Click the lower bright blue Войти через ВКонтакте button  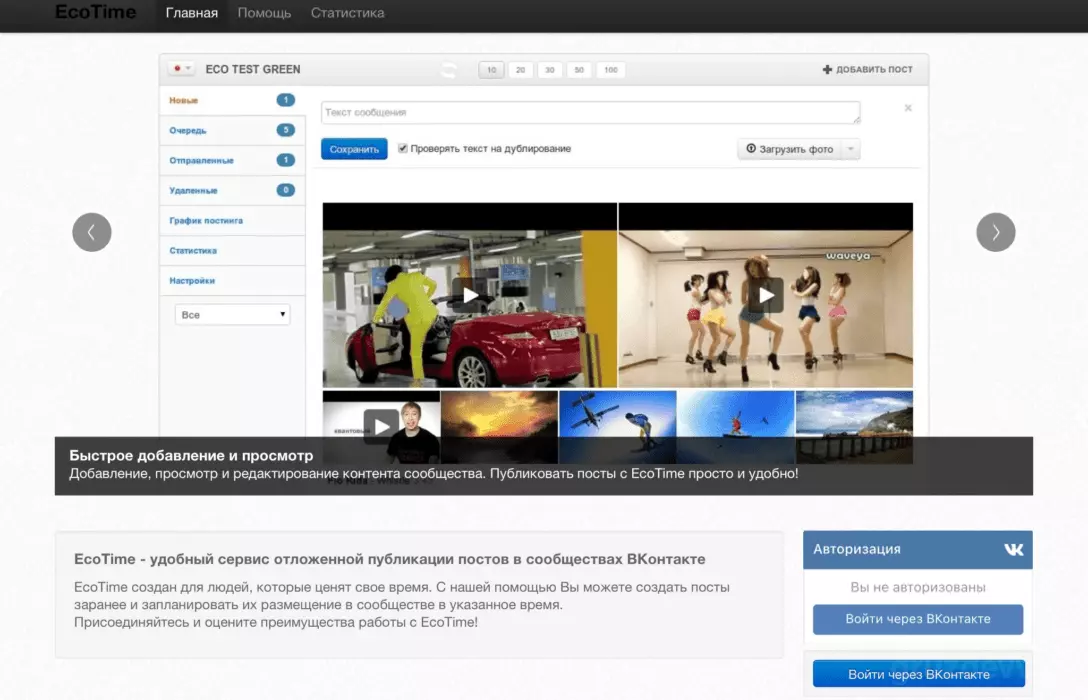pos(919,674)
